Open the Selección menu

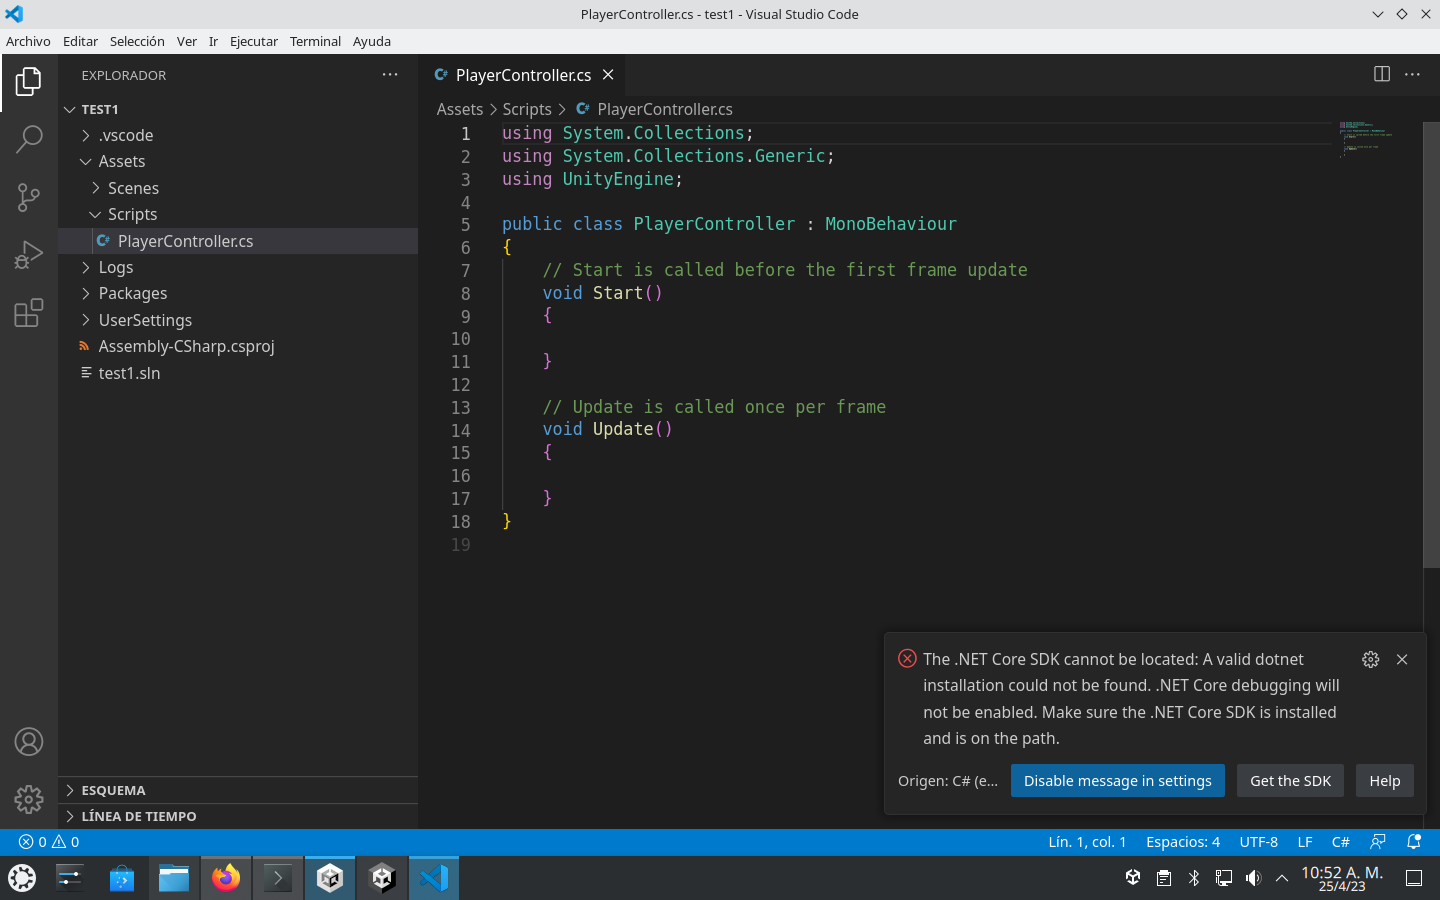pyautogui.click(x=137, y=41)
